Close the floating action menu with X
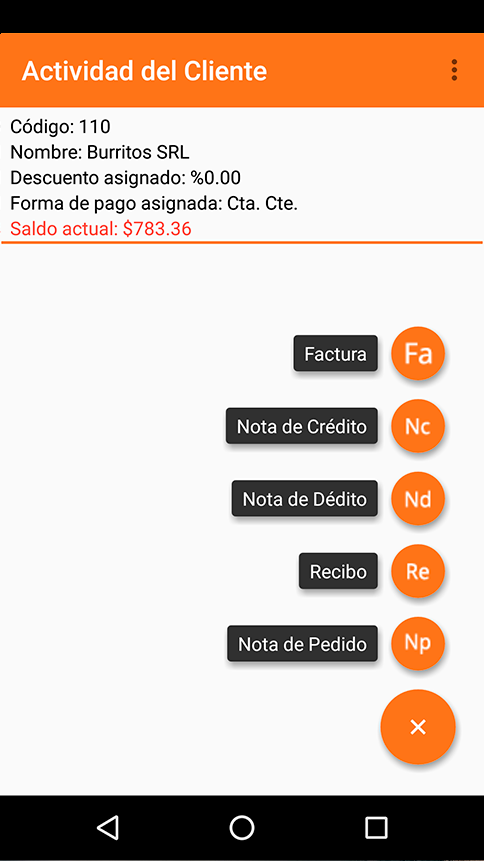Viewport: 484px width, 861px height. [418, 727]
